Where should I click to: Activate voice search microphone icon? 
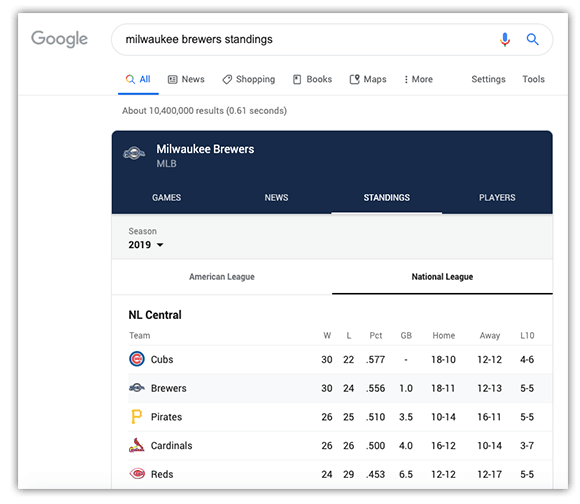pyautogui.click(x=505, y=39)
